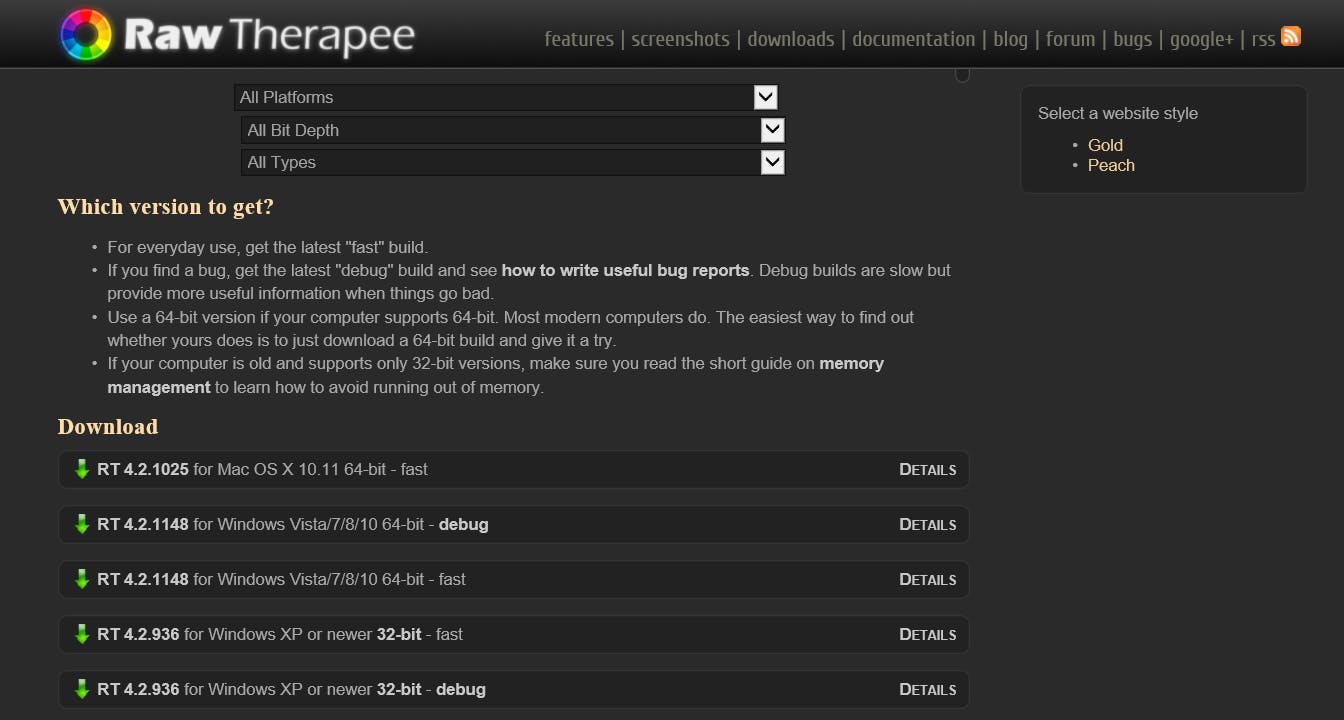
Task: Open the All Platforms dropdown
Action: pos(765,97)
